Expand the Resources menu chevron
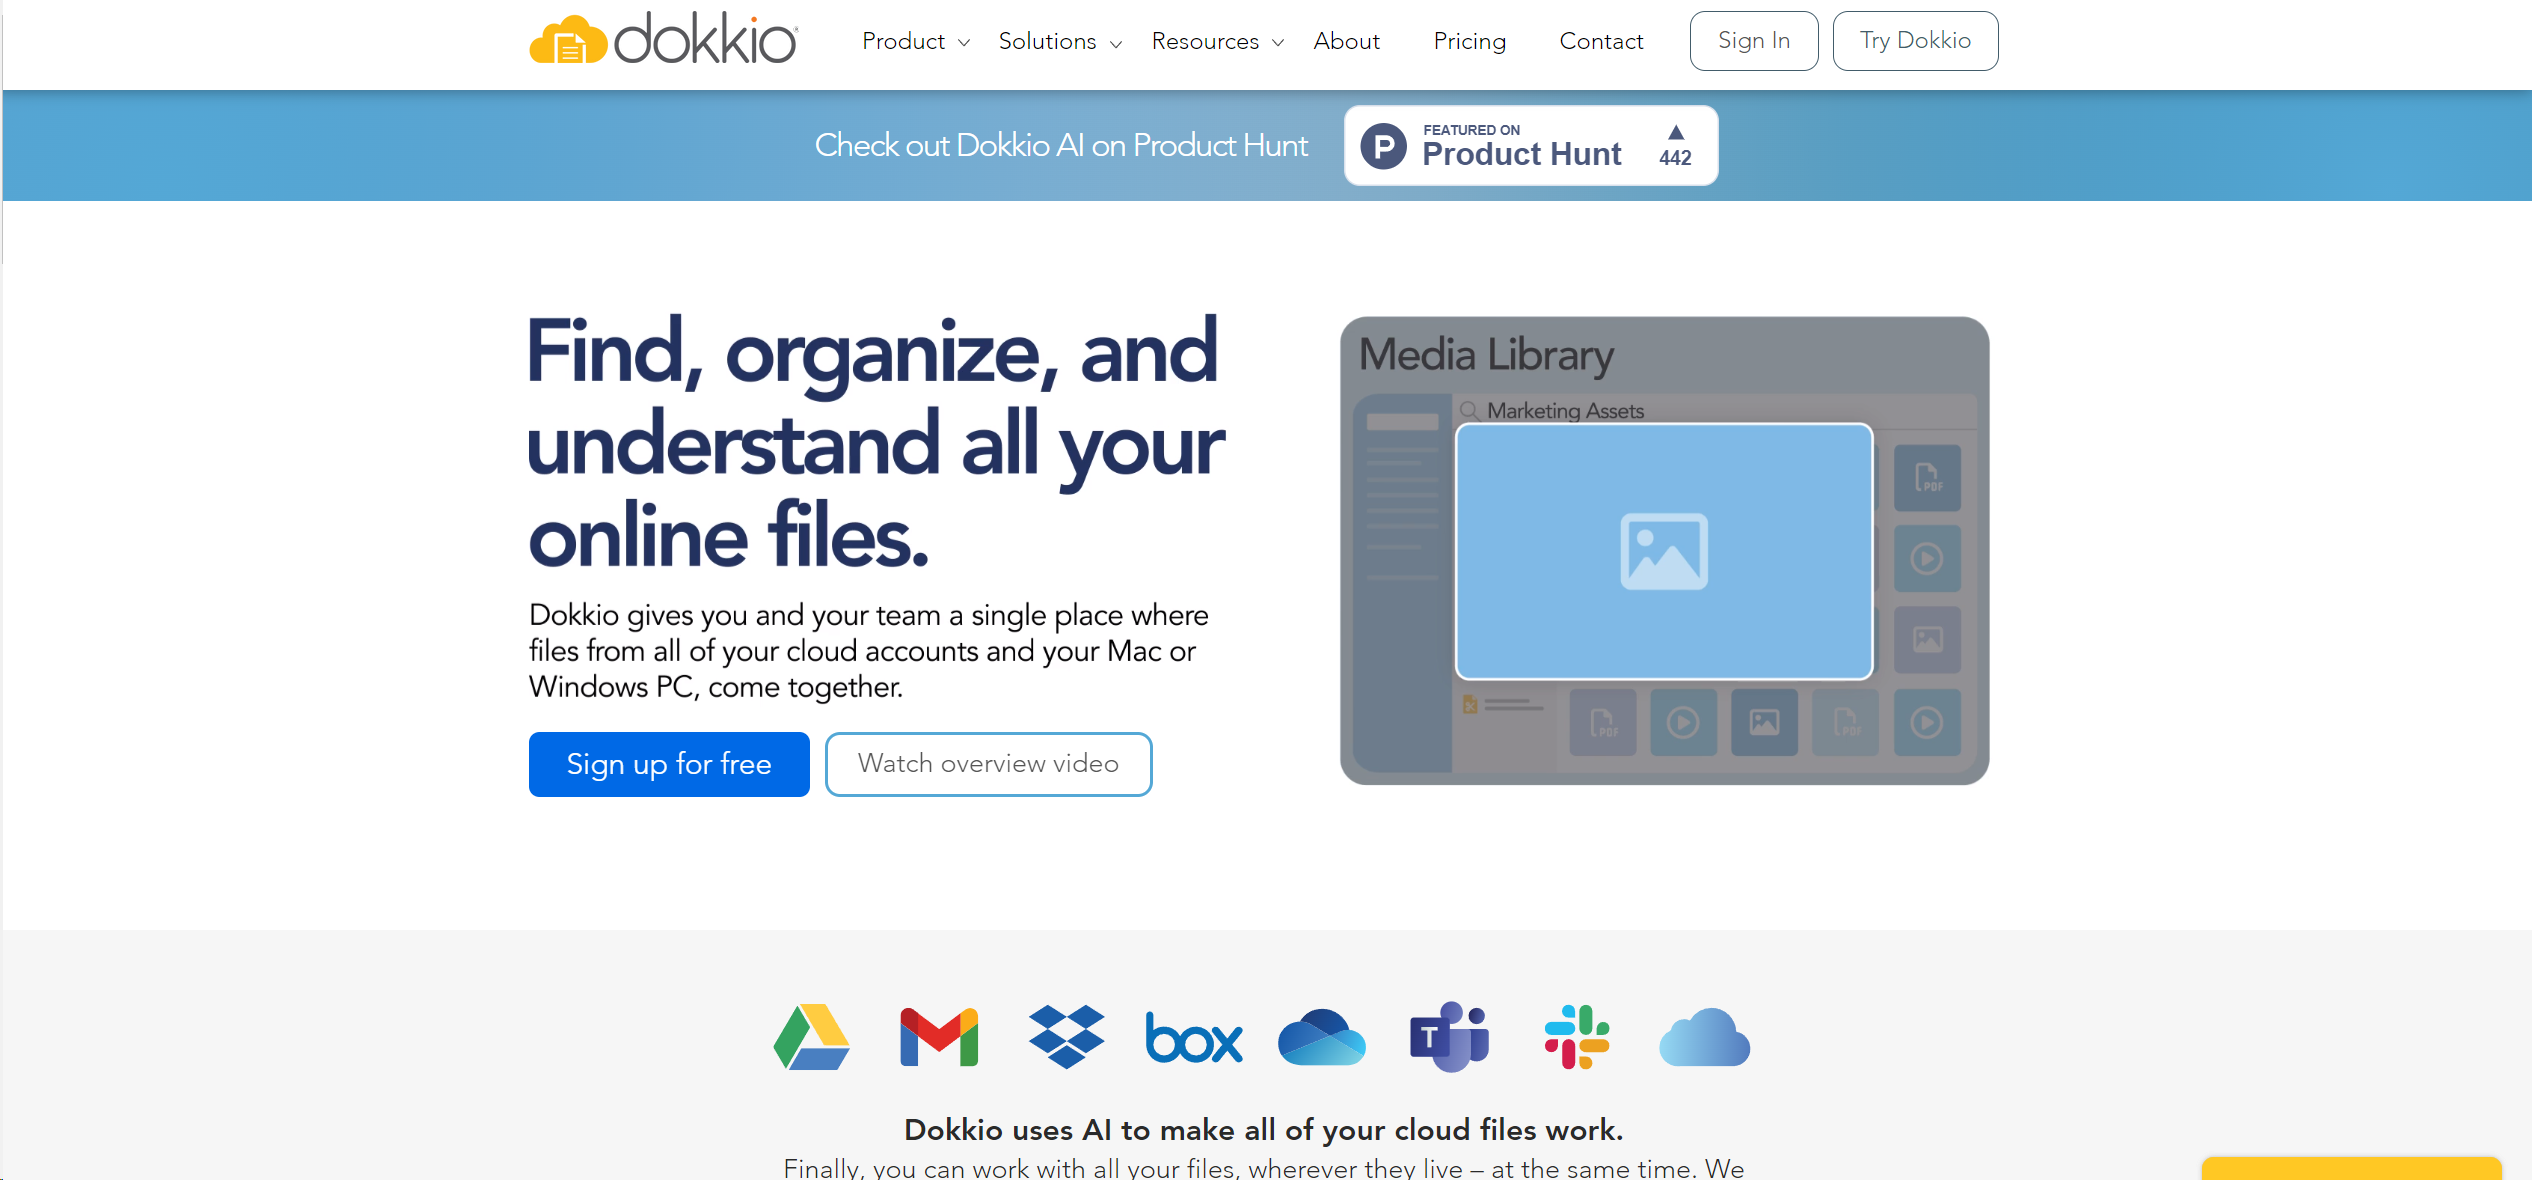This screenshot has height=1180, width=2532. [1277, 43]
